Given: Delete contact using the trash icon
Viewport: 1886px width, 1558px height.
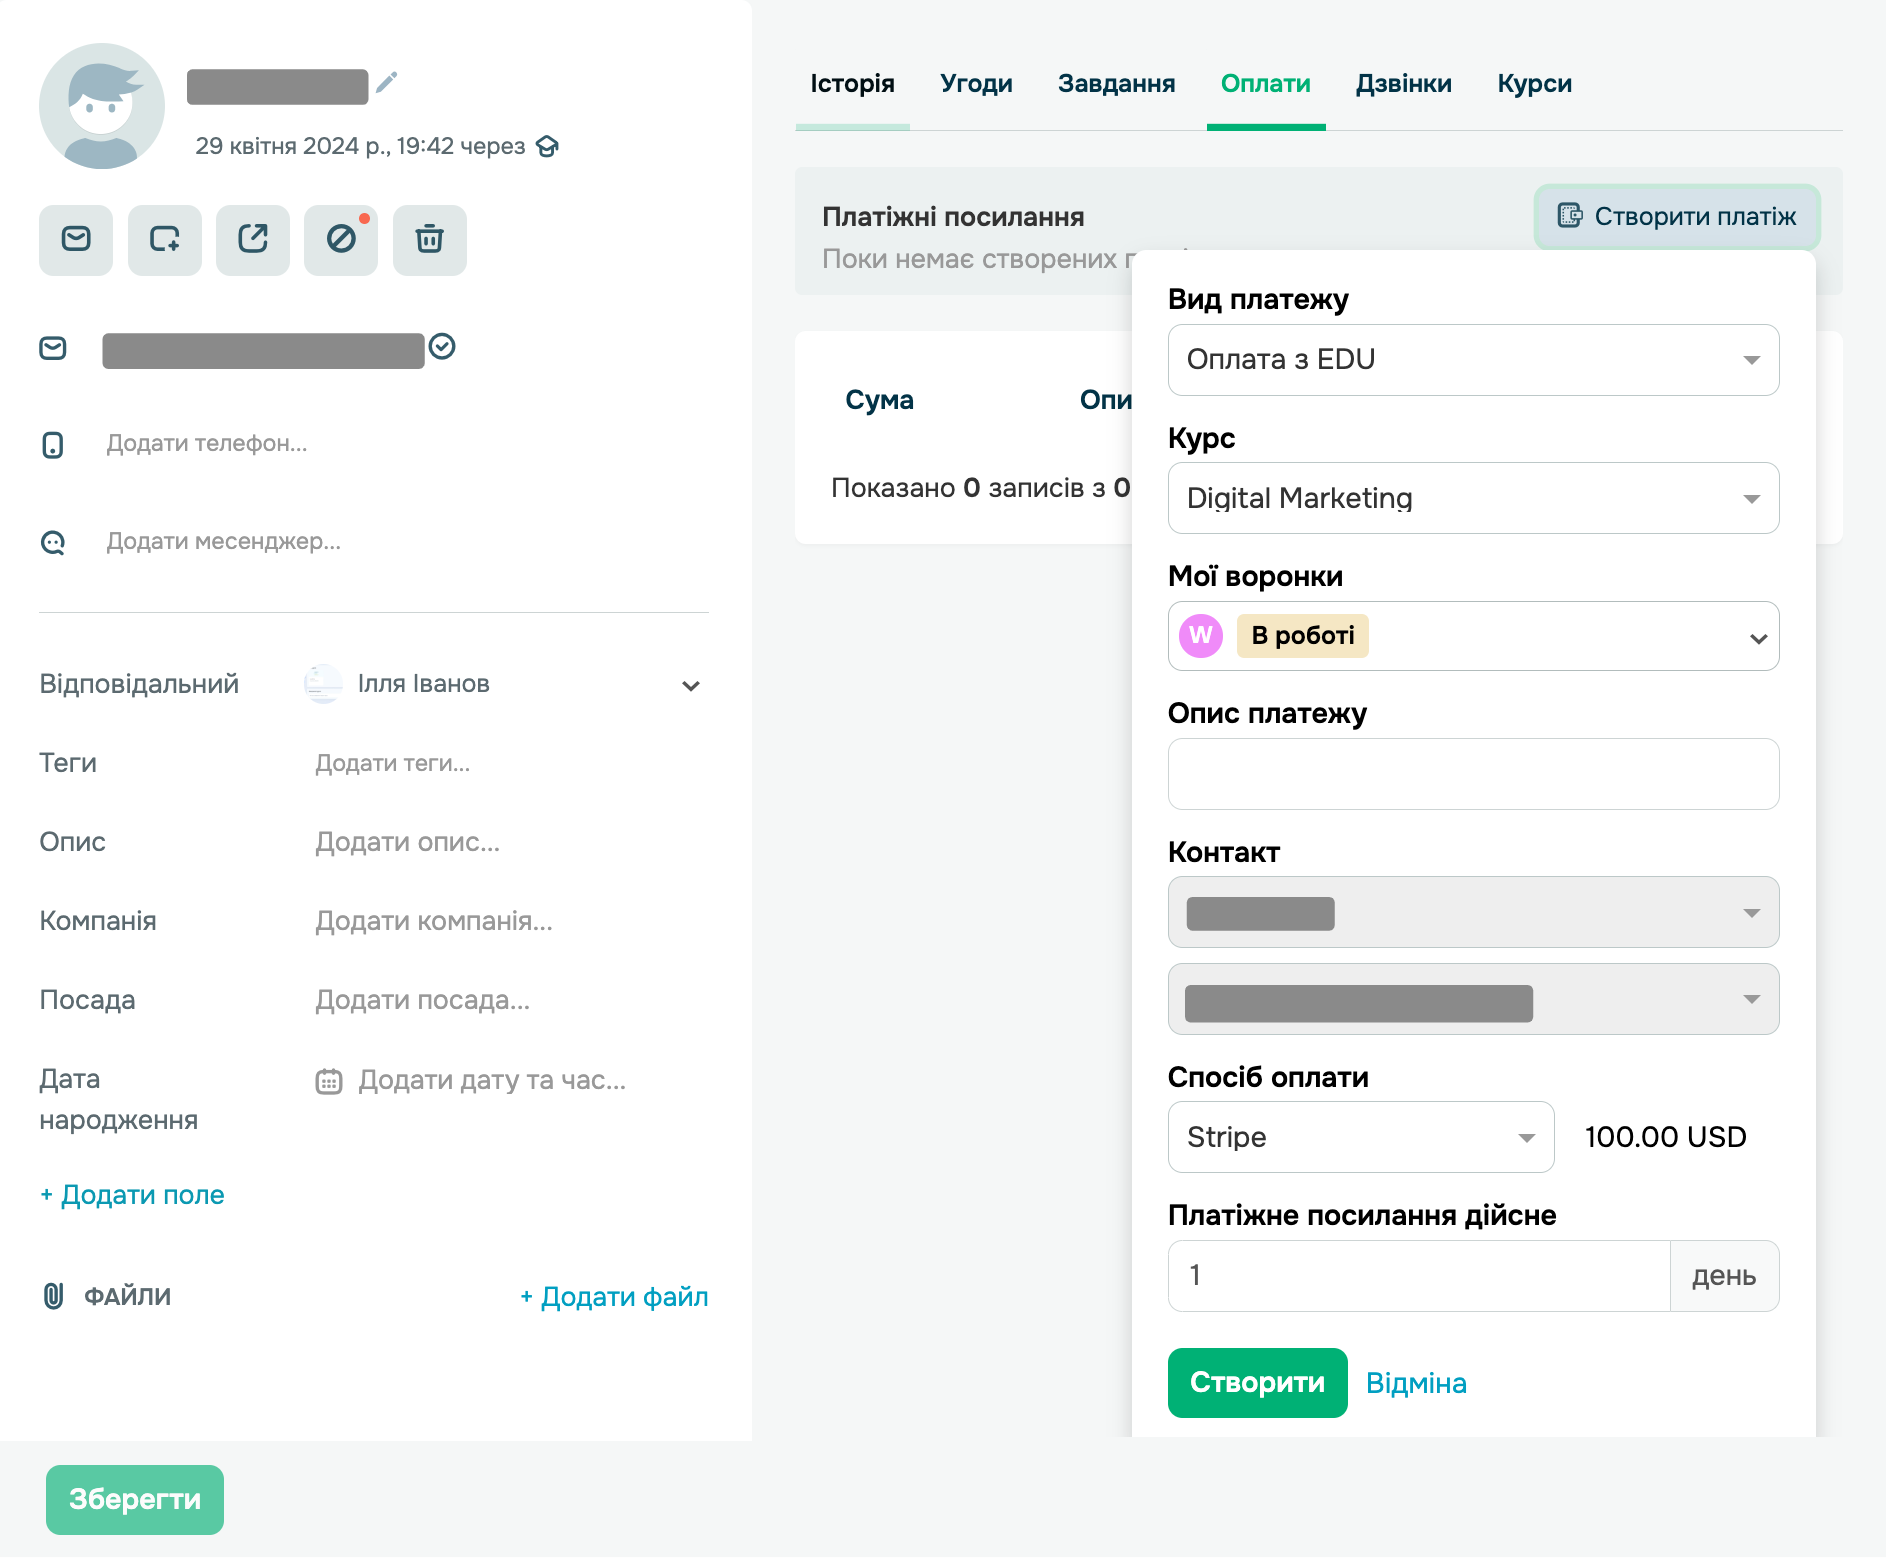Looking at the screenshot, I should pyautogui.click(x=430, y=240).
